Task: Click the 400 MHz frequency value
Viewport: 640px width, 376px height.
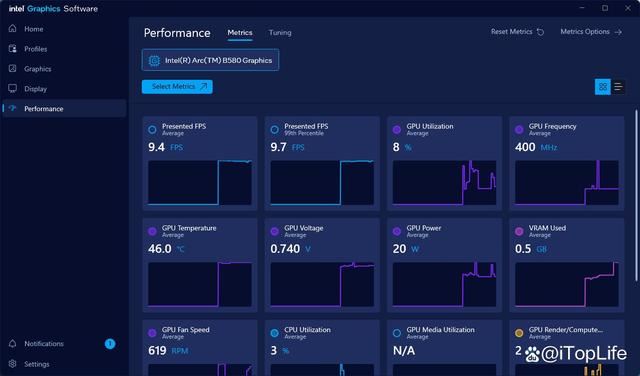Action: [536, 147]
